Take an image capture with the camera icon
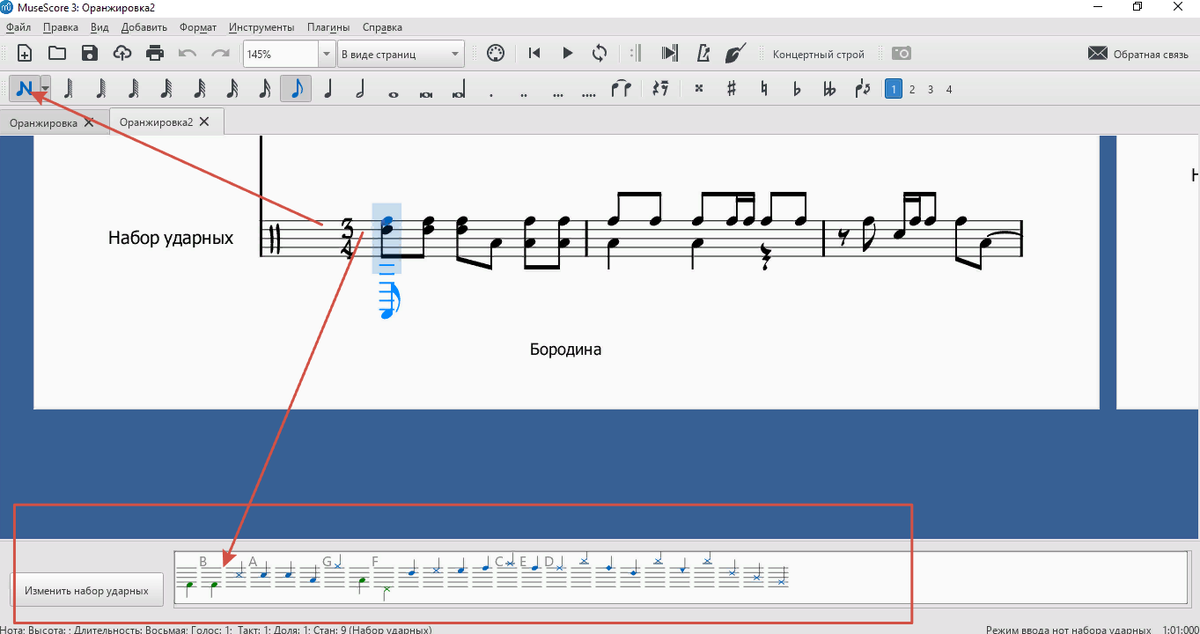 [900, 53]
